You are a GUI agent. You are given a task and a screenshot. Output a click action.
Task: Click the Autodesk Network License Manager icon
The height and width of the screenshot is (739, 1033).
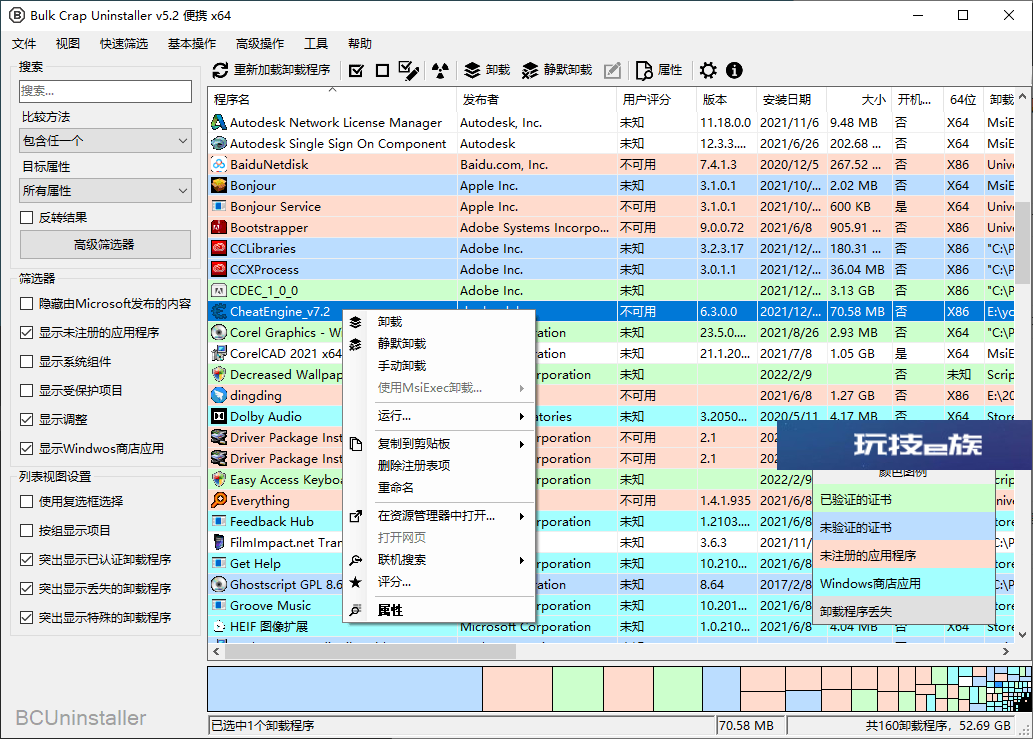[218, 123]
